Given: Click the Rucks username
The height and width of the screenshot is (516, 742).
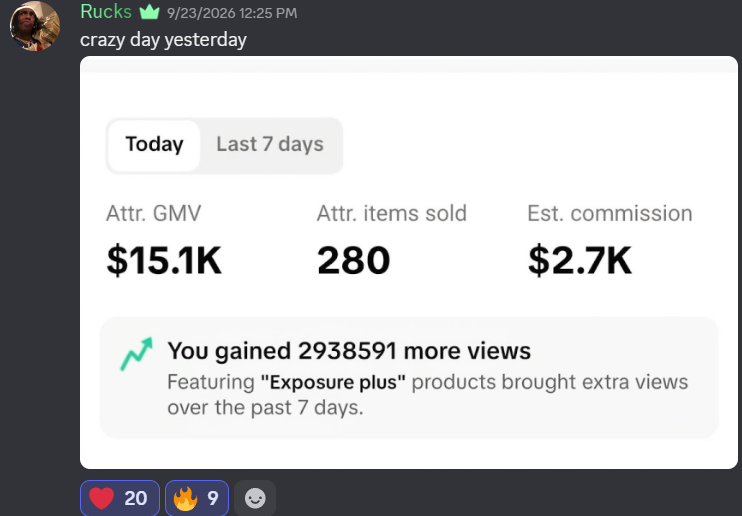Looking at the screenshot, I should pos(106,11).
